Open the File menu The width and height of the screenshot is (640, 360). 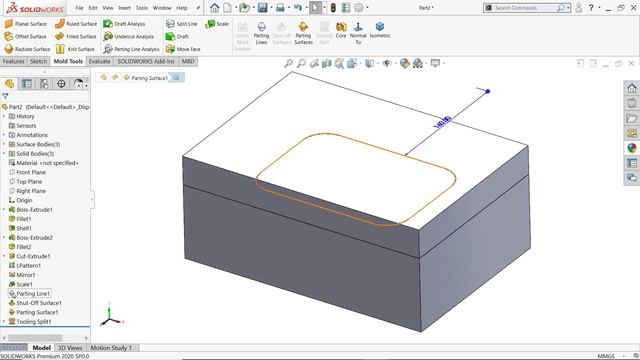pyautogui.click(x=79, y=8)
